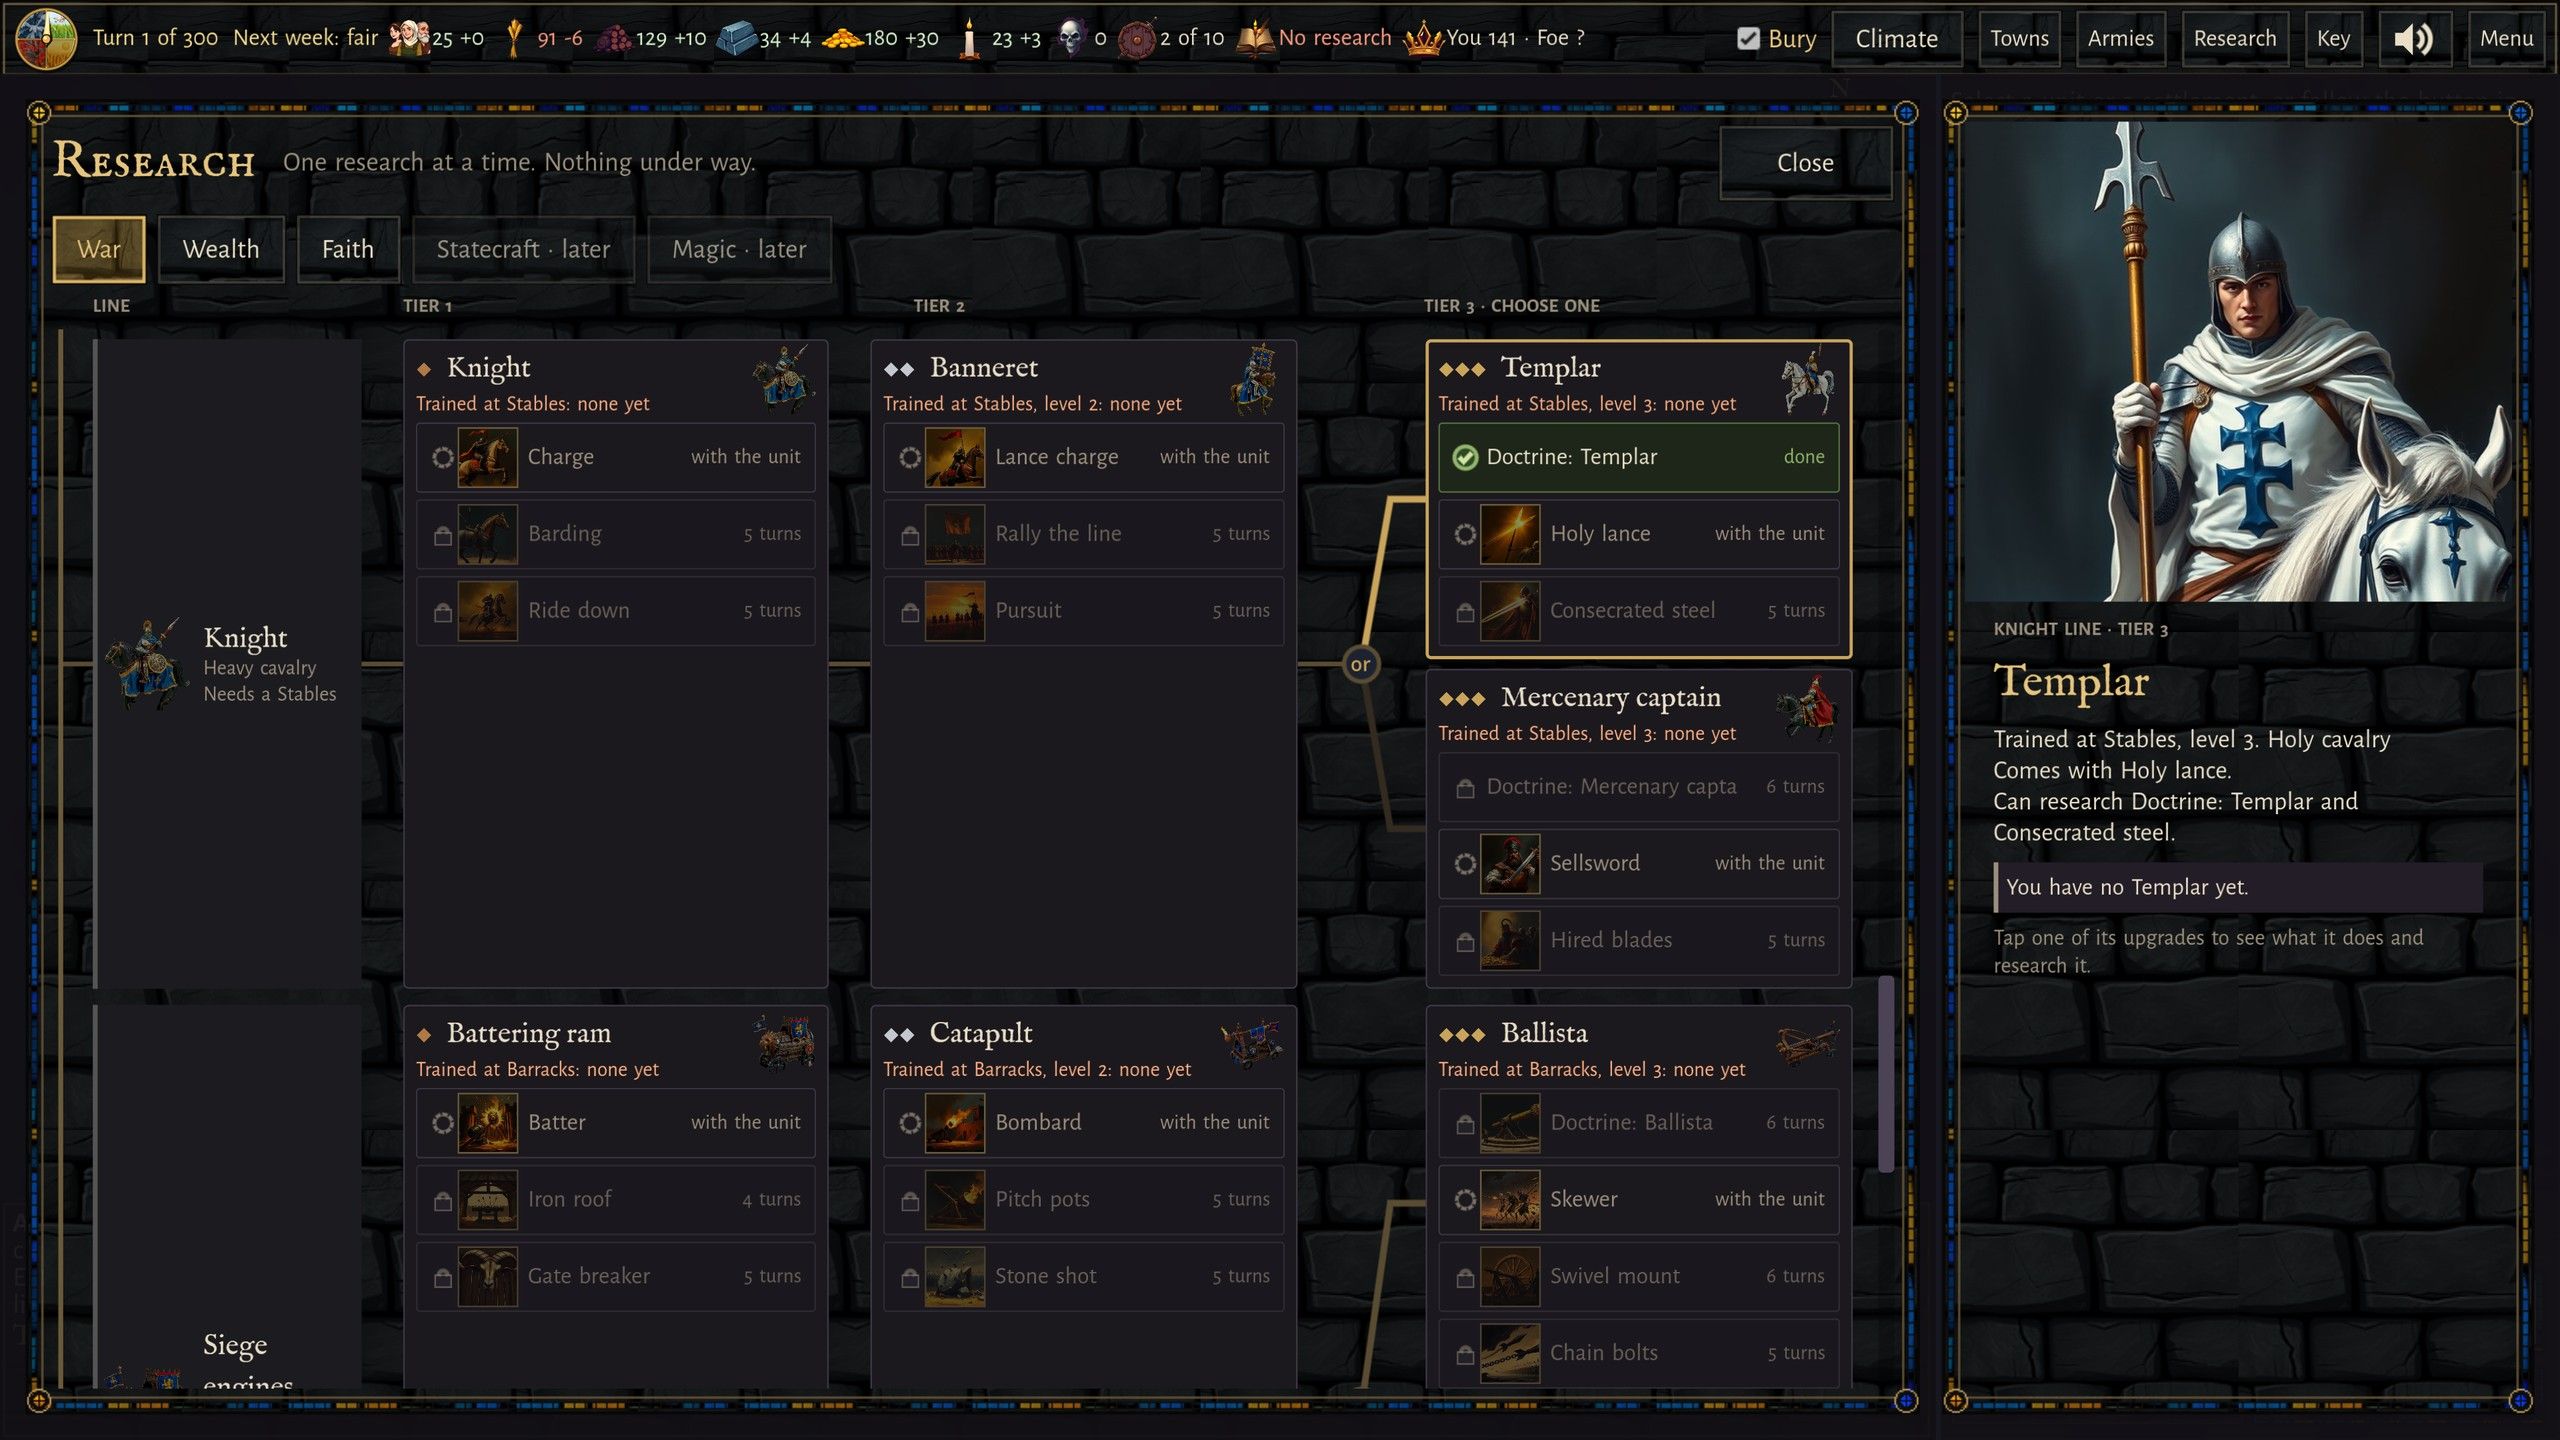Select the Charge upgrade icon
This screenshot has width=2560, height=1440.
click(x=487, y=457)
